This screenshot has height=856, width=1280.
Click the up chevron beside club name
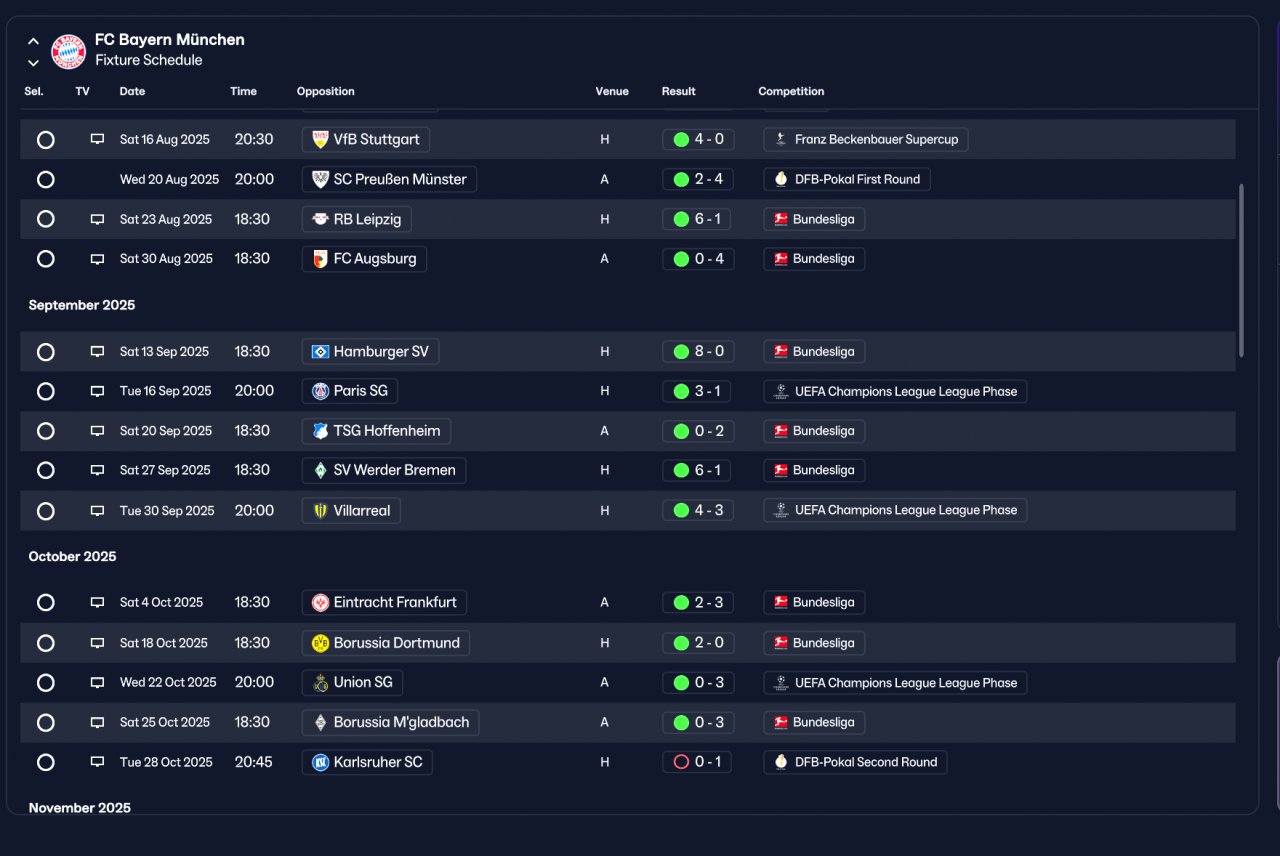coord(33,42)
